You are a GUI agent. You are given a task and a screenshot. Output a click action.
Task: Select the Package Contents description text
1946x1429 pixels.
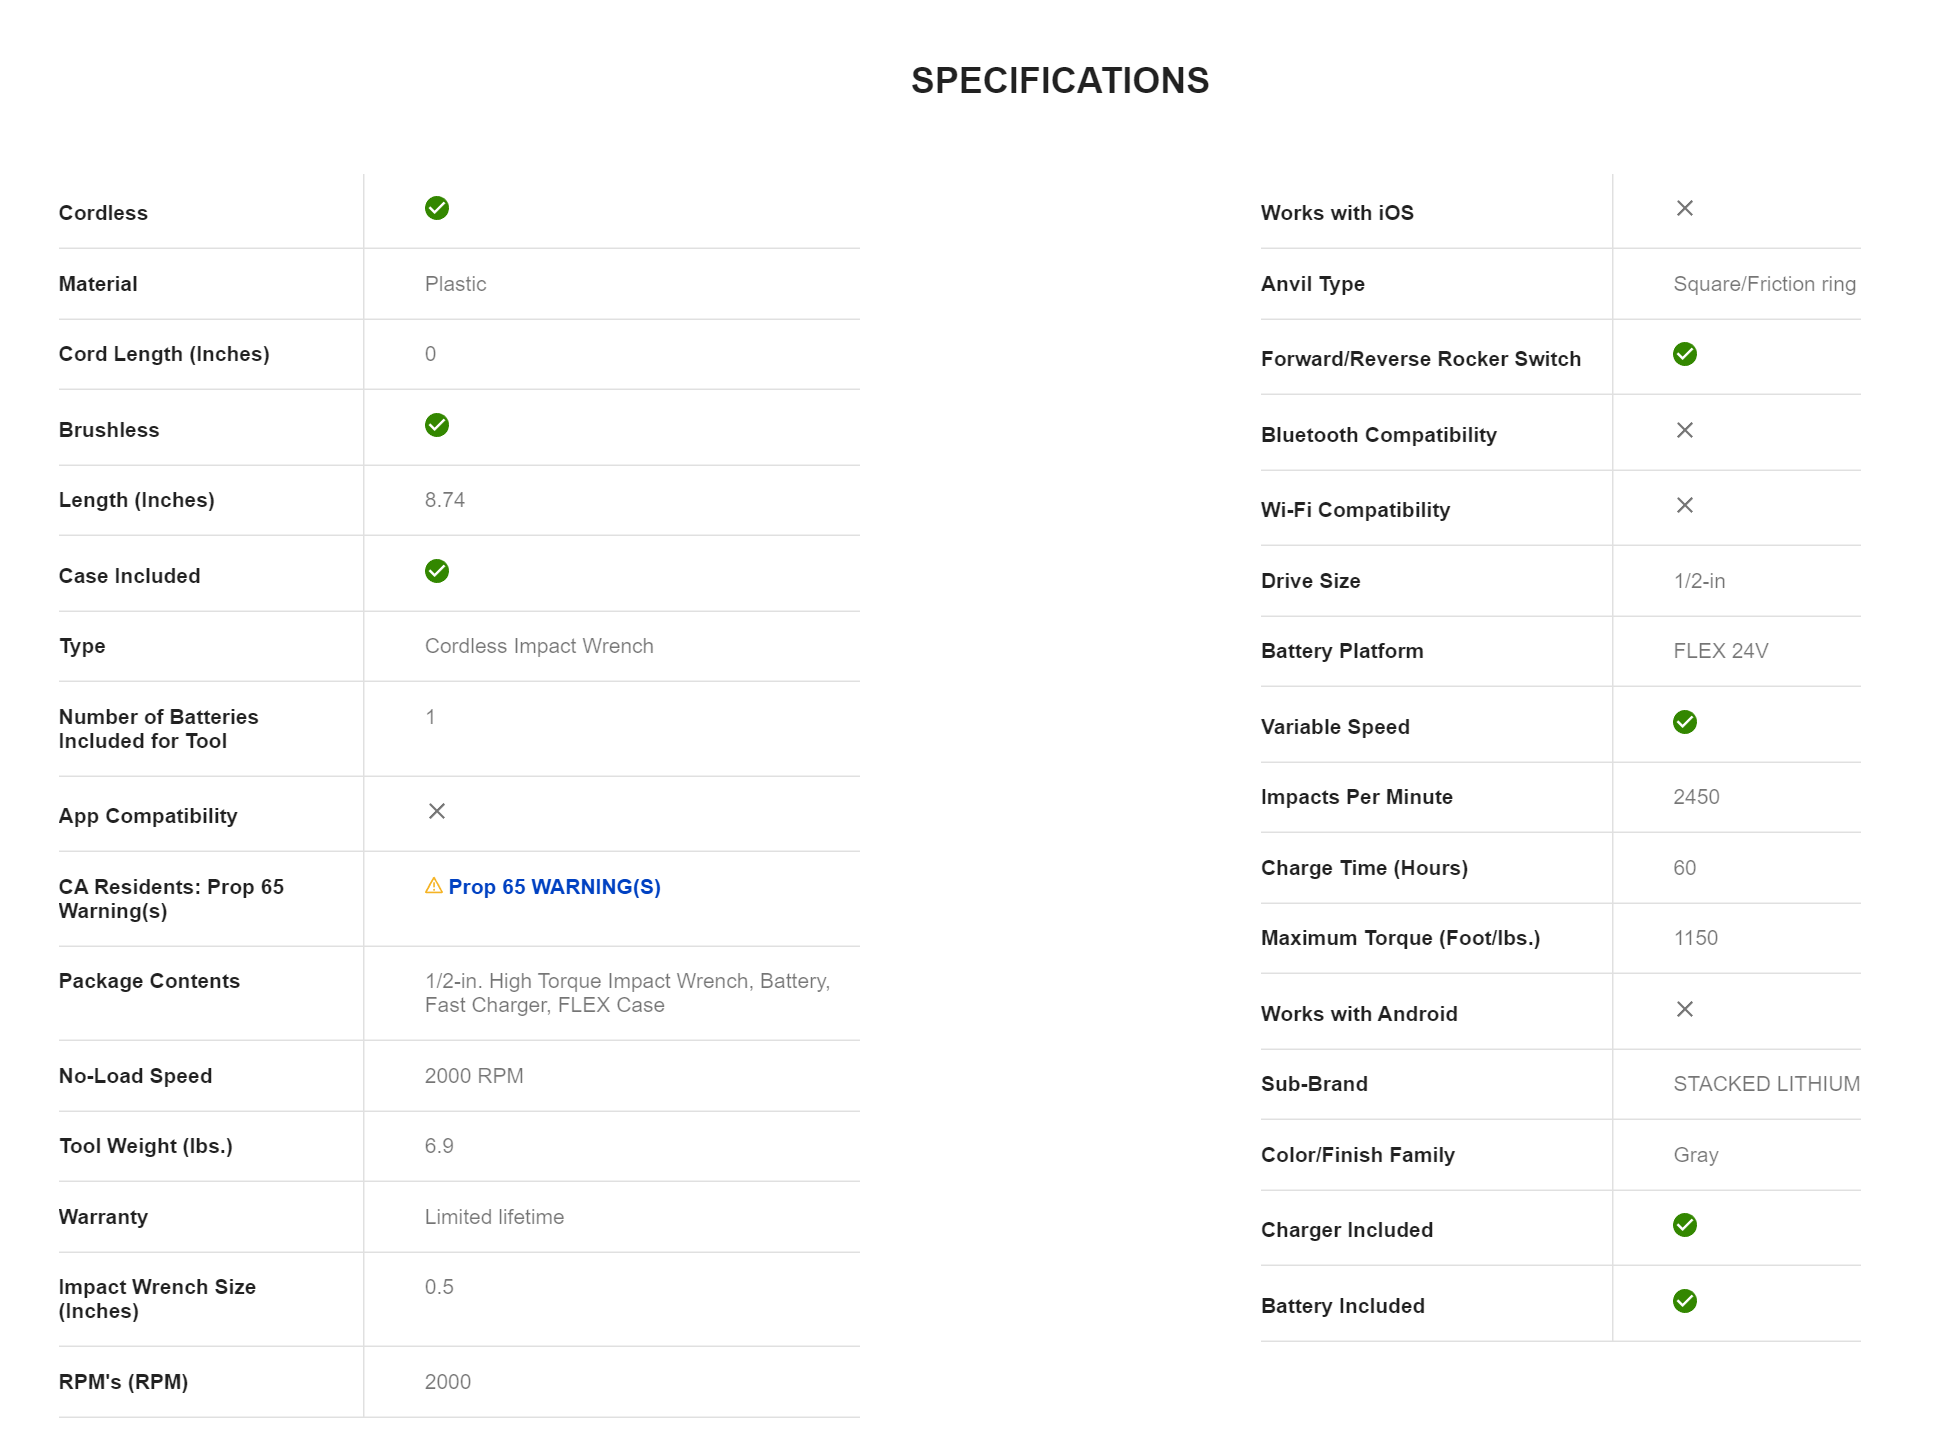pyautogui.click(x=627, y=993)
